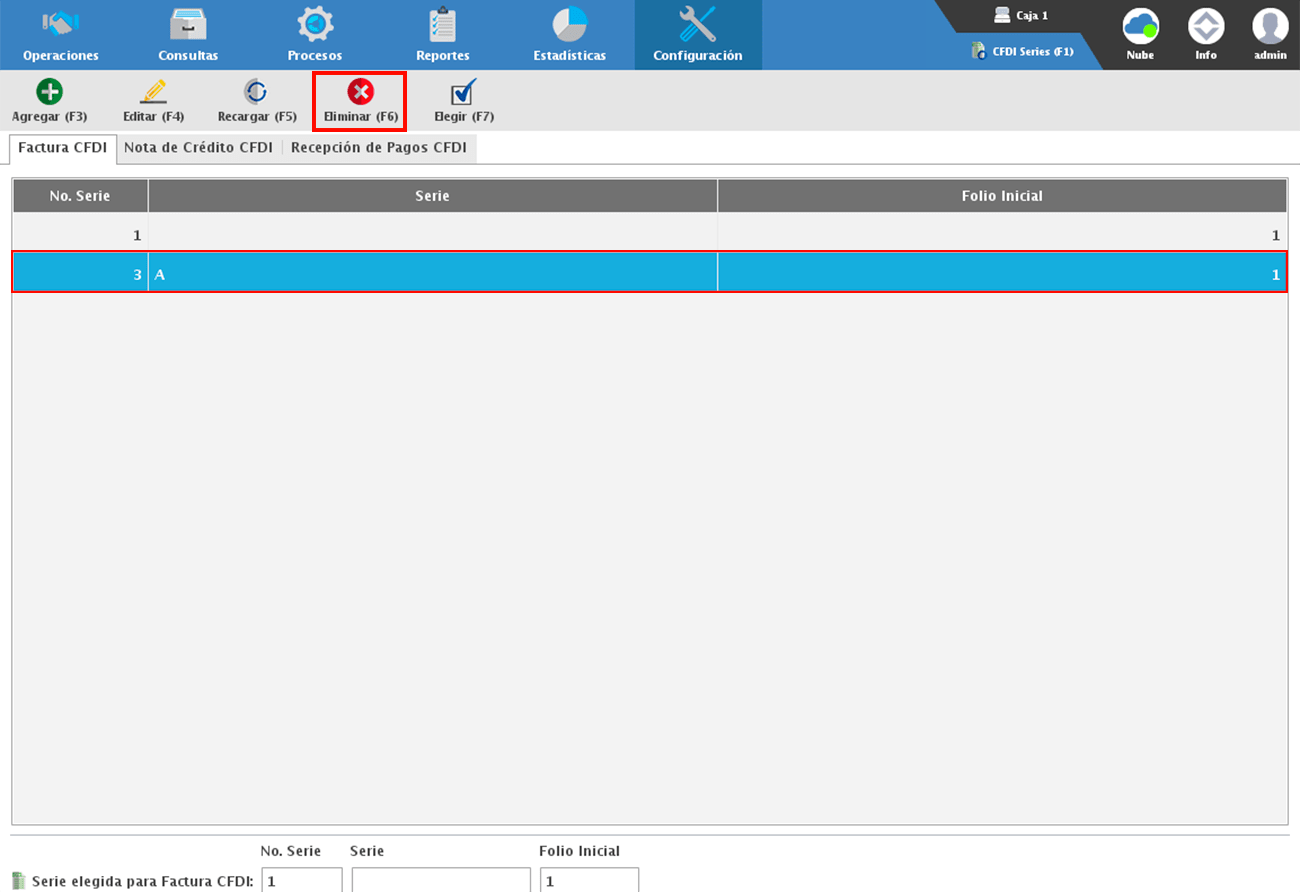Click the bottom Serie input field
Viewport: 1300px width, 893px height.
click(x=441, y=881)
